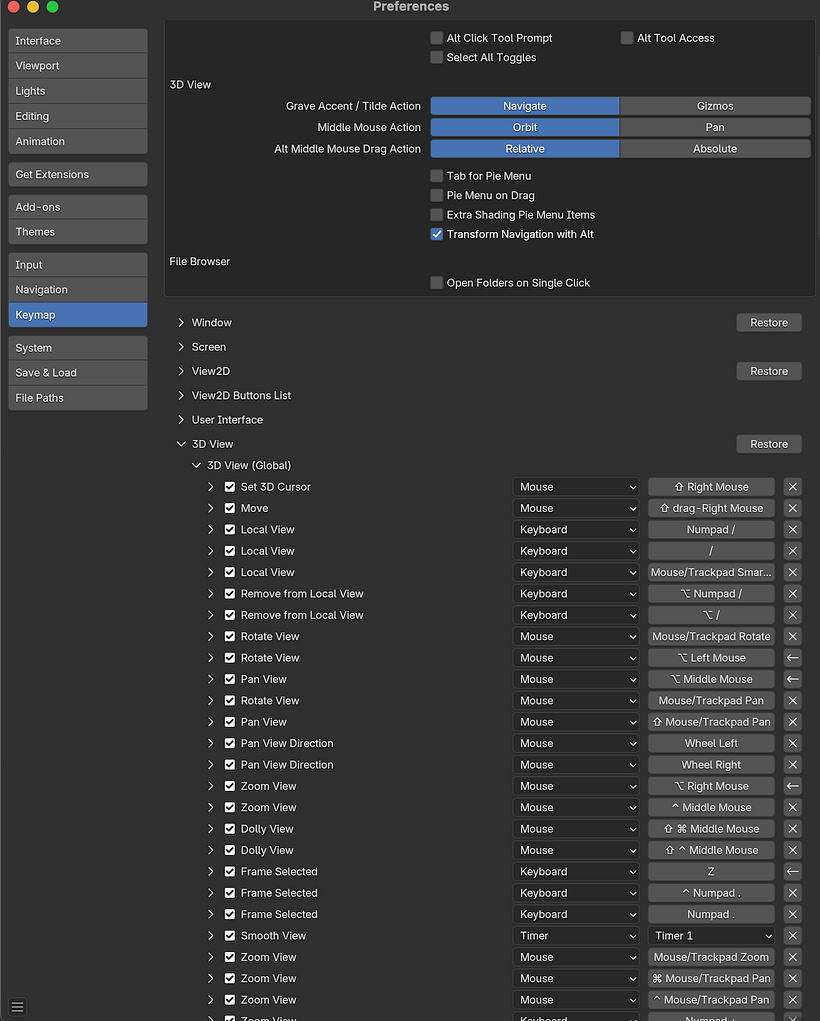This screenshot has width=820, height=1021.
Task: Enable Tab for Pie Menu
Action: [437, 176]
